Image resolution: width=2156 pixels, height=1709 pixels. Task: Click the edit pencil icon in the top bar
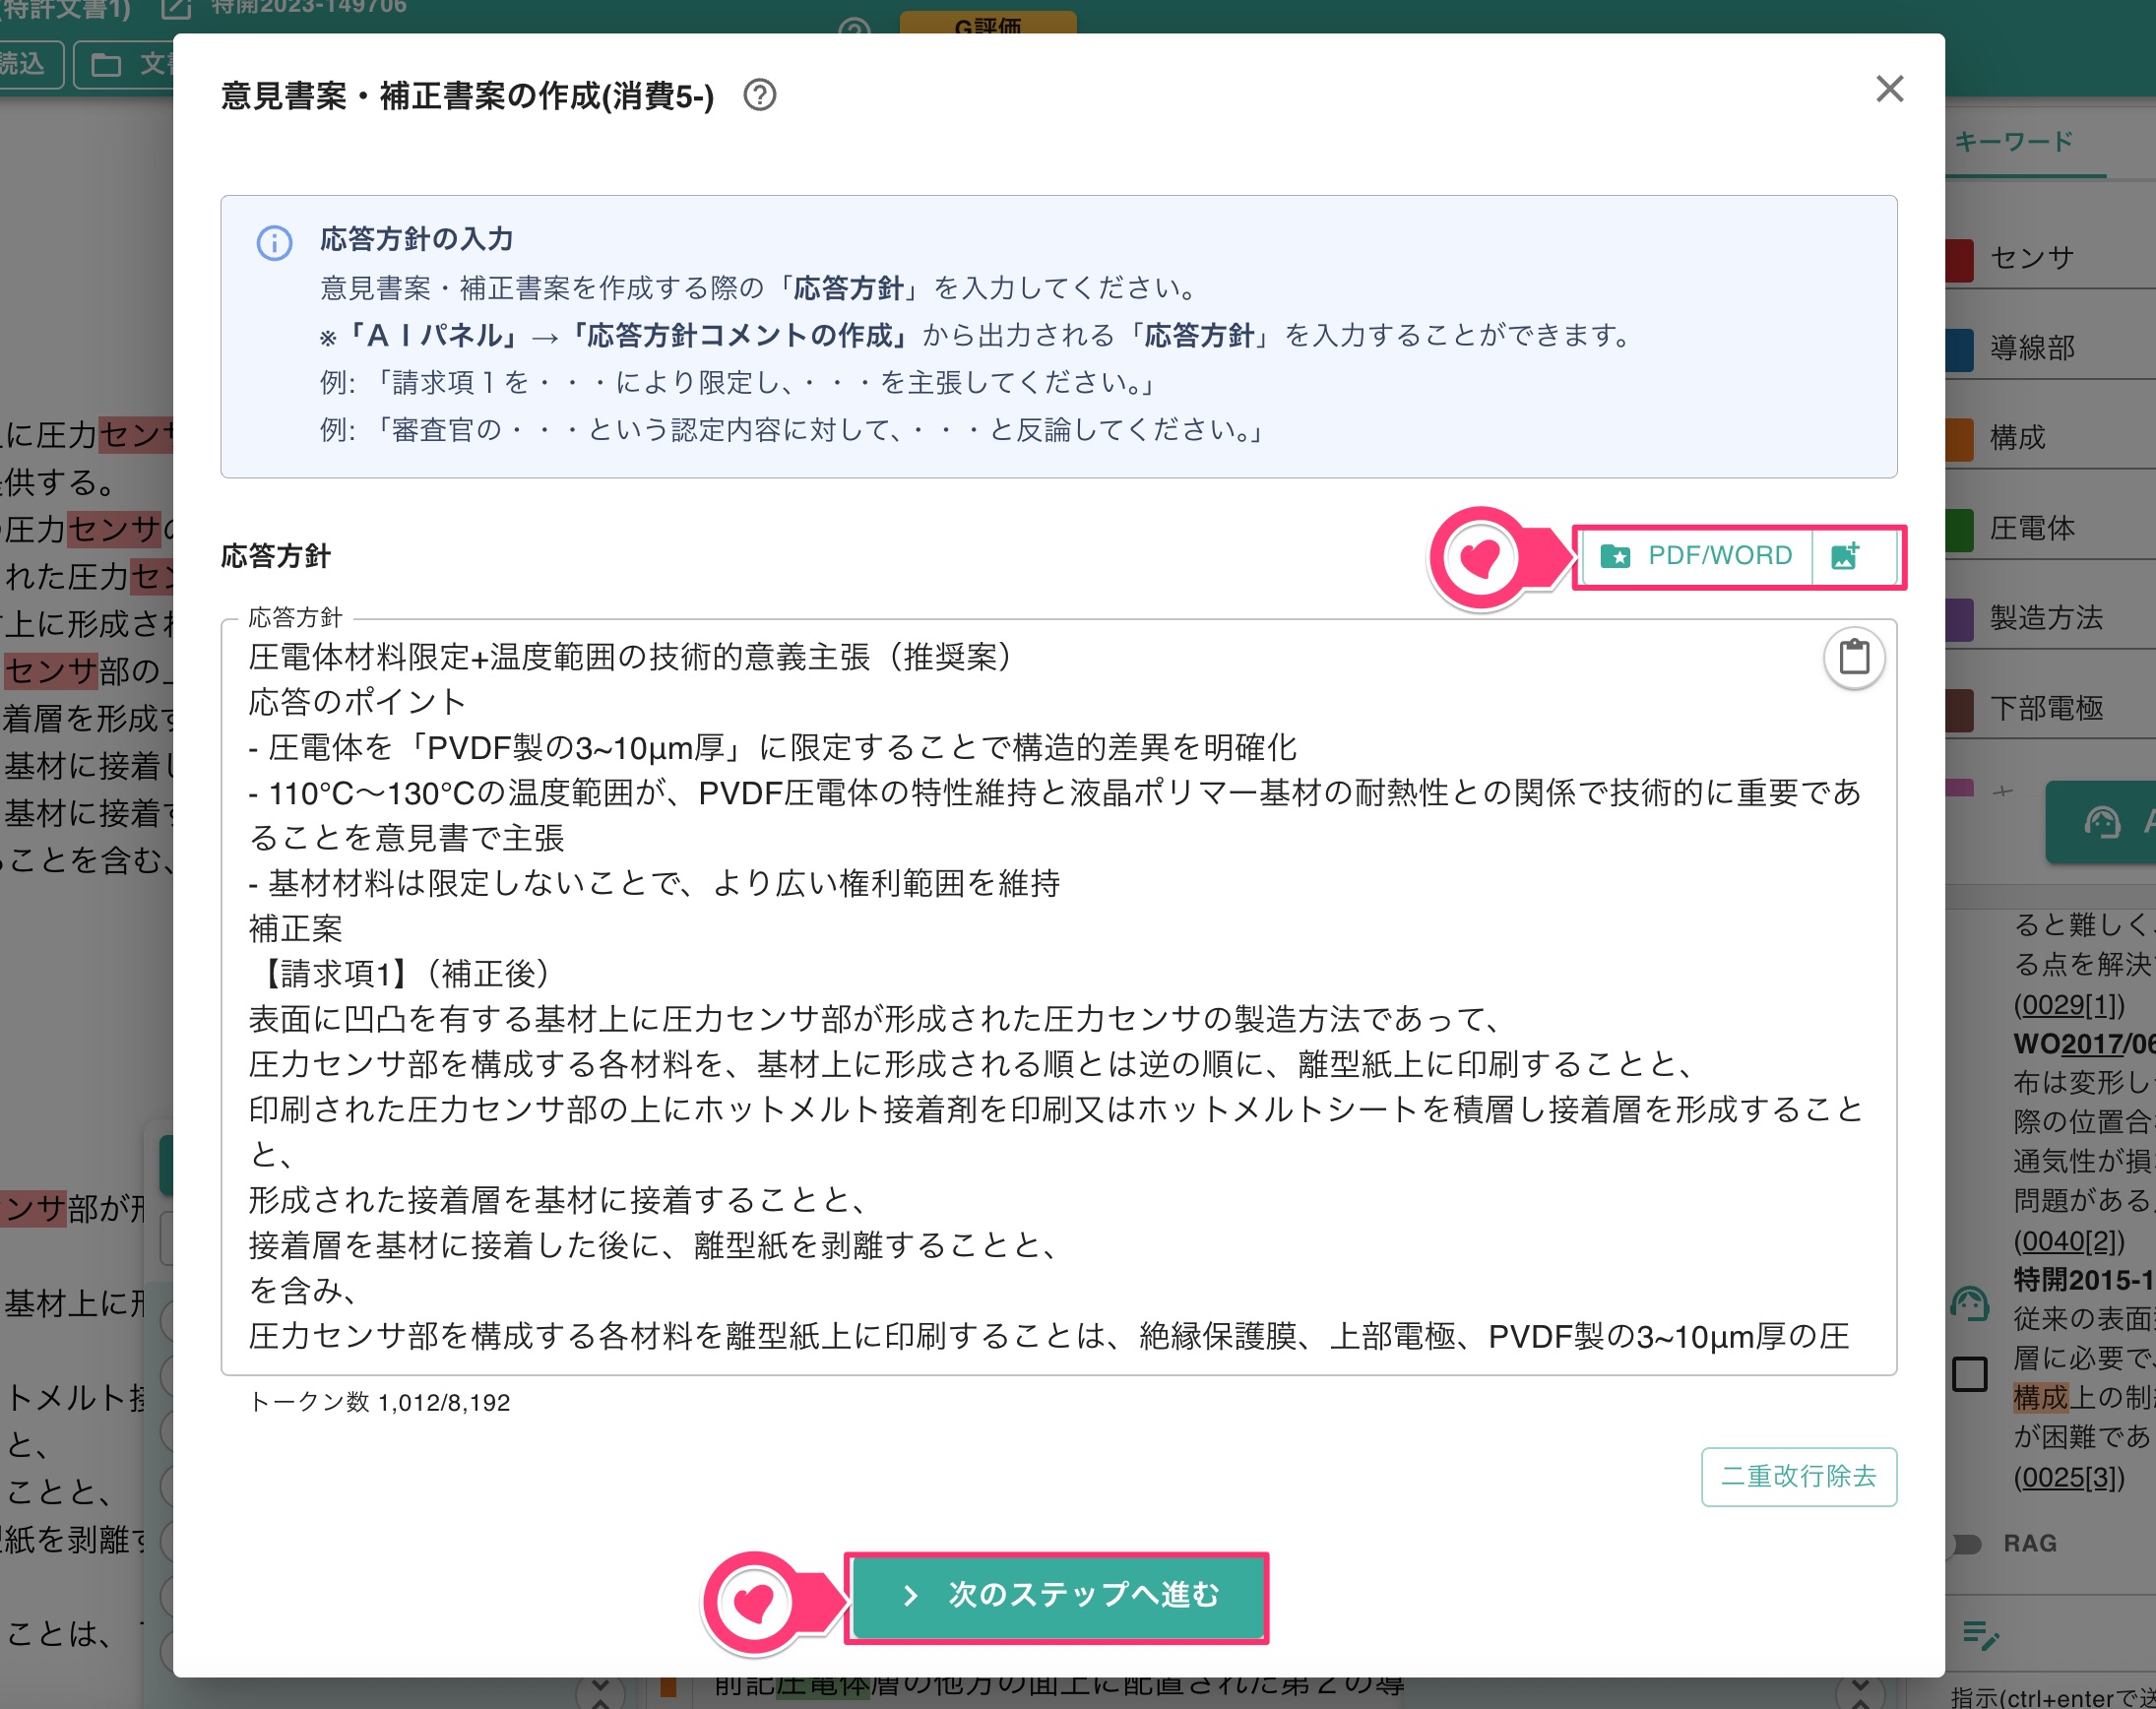pos(176,8)
